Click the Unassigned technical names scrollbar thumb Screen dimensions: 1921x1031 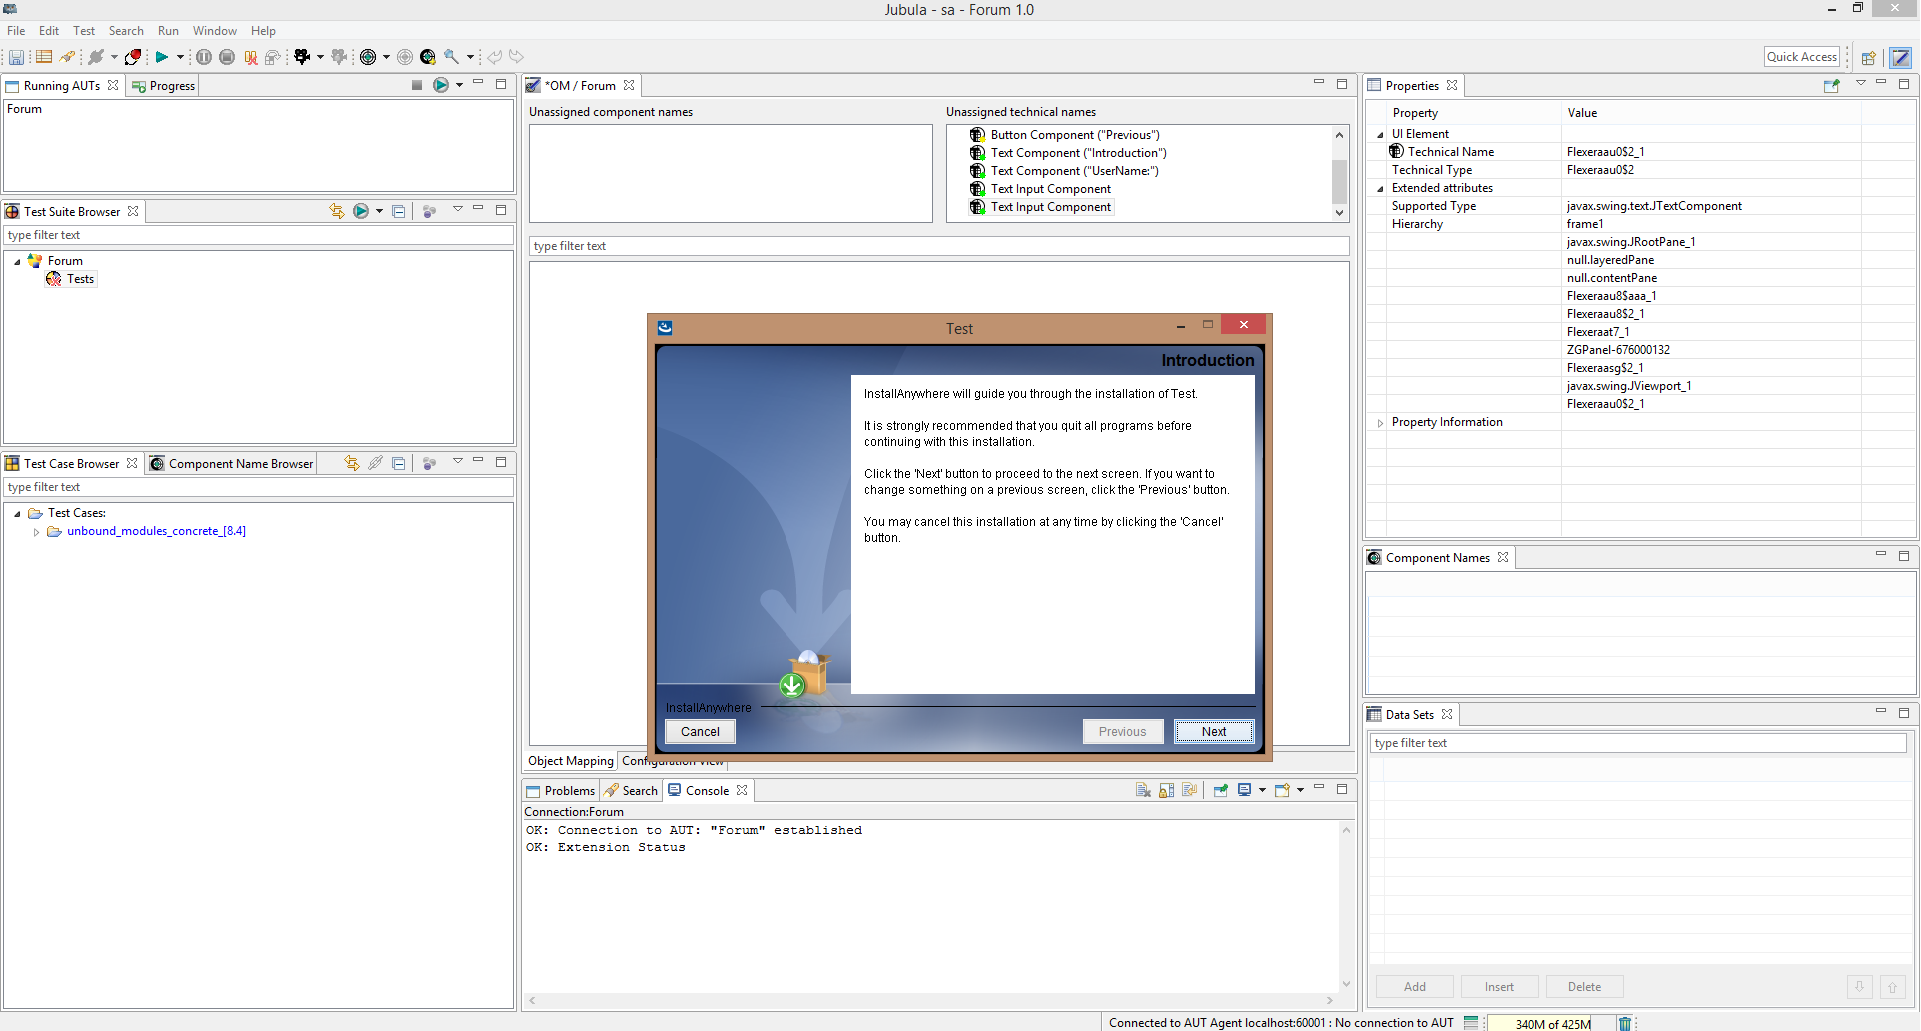[x=1339, y=182]
